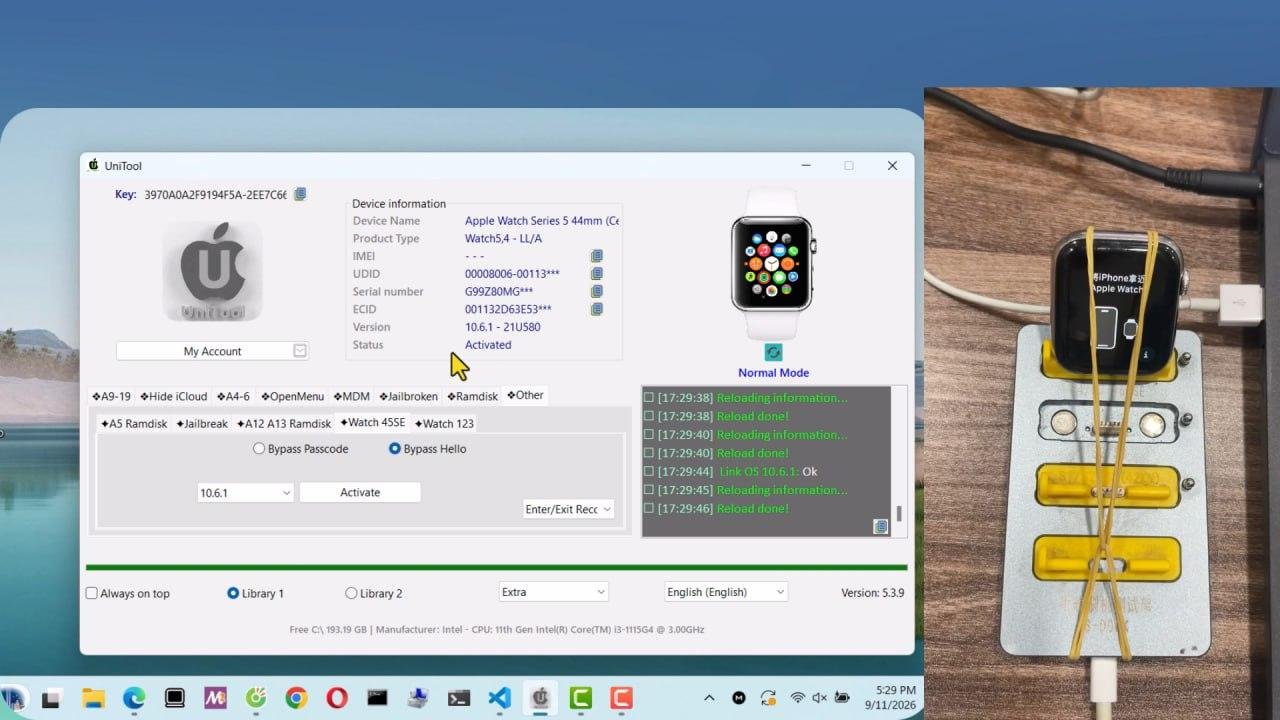The image size is (1280, 720).
Task: Open the A12 A13 Ramdisk sub-tab
Action: tap(284, 423)
